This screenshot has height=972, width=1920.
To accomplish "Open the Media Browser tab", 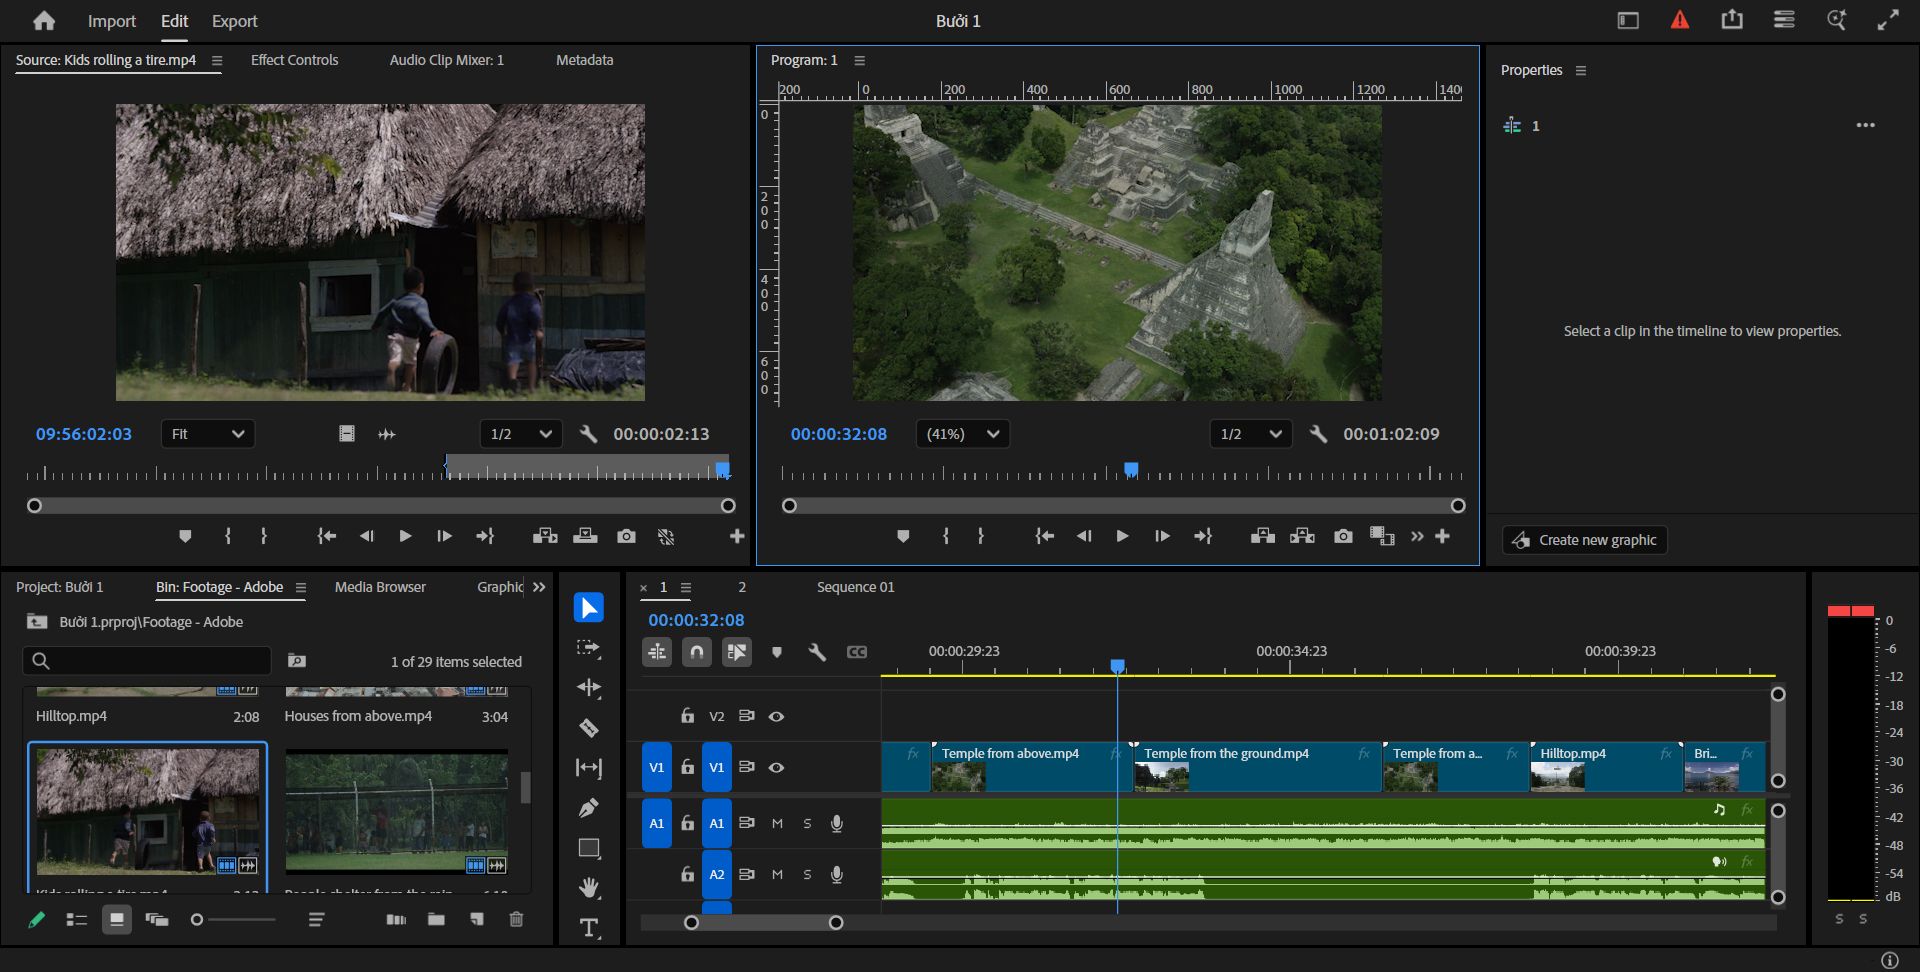I will click(x=380, y=587).
